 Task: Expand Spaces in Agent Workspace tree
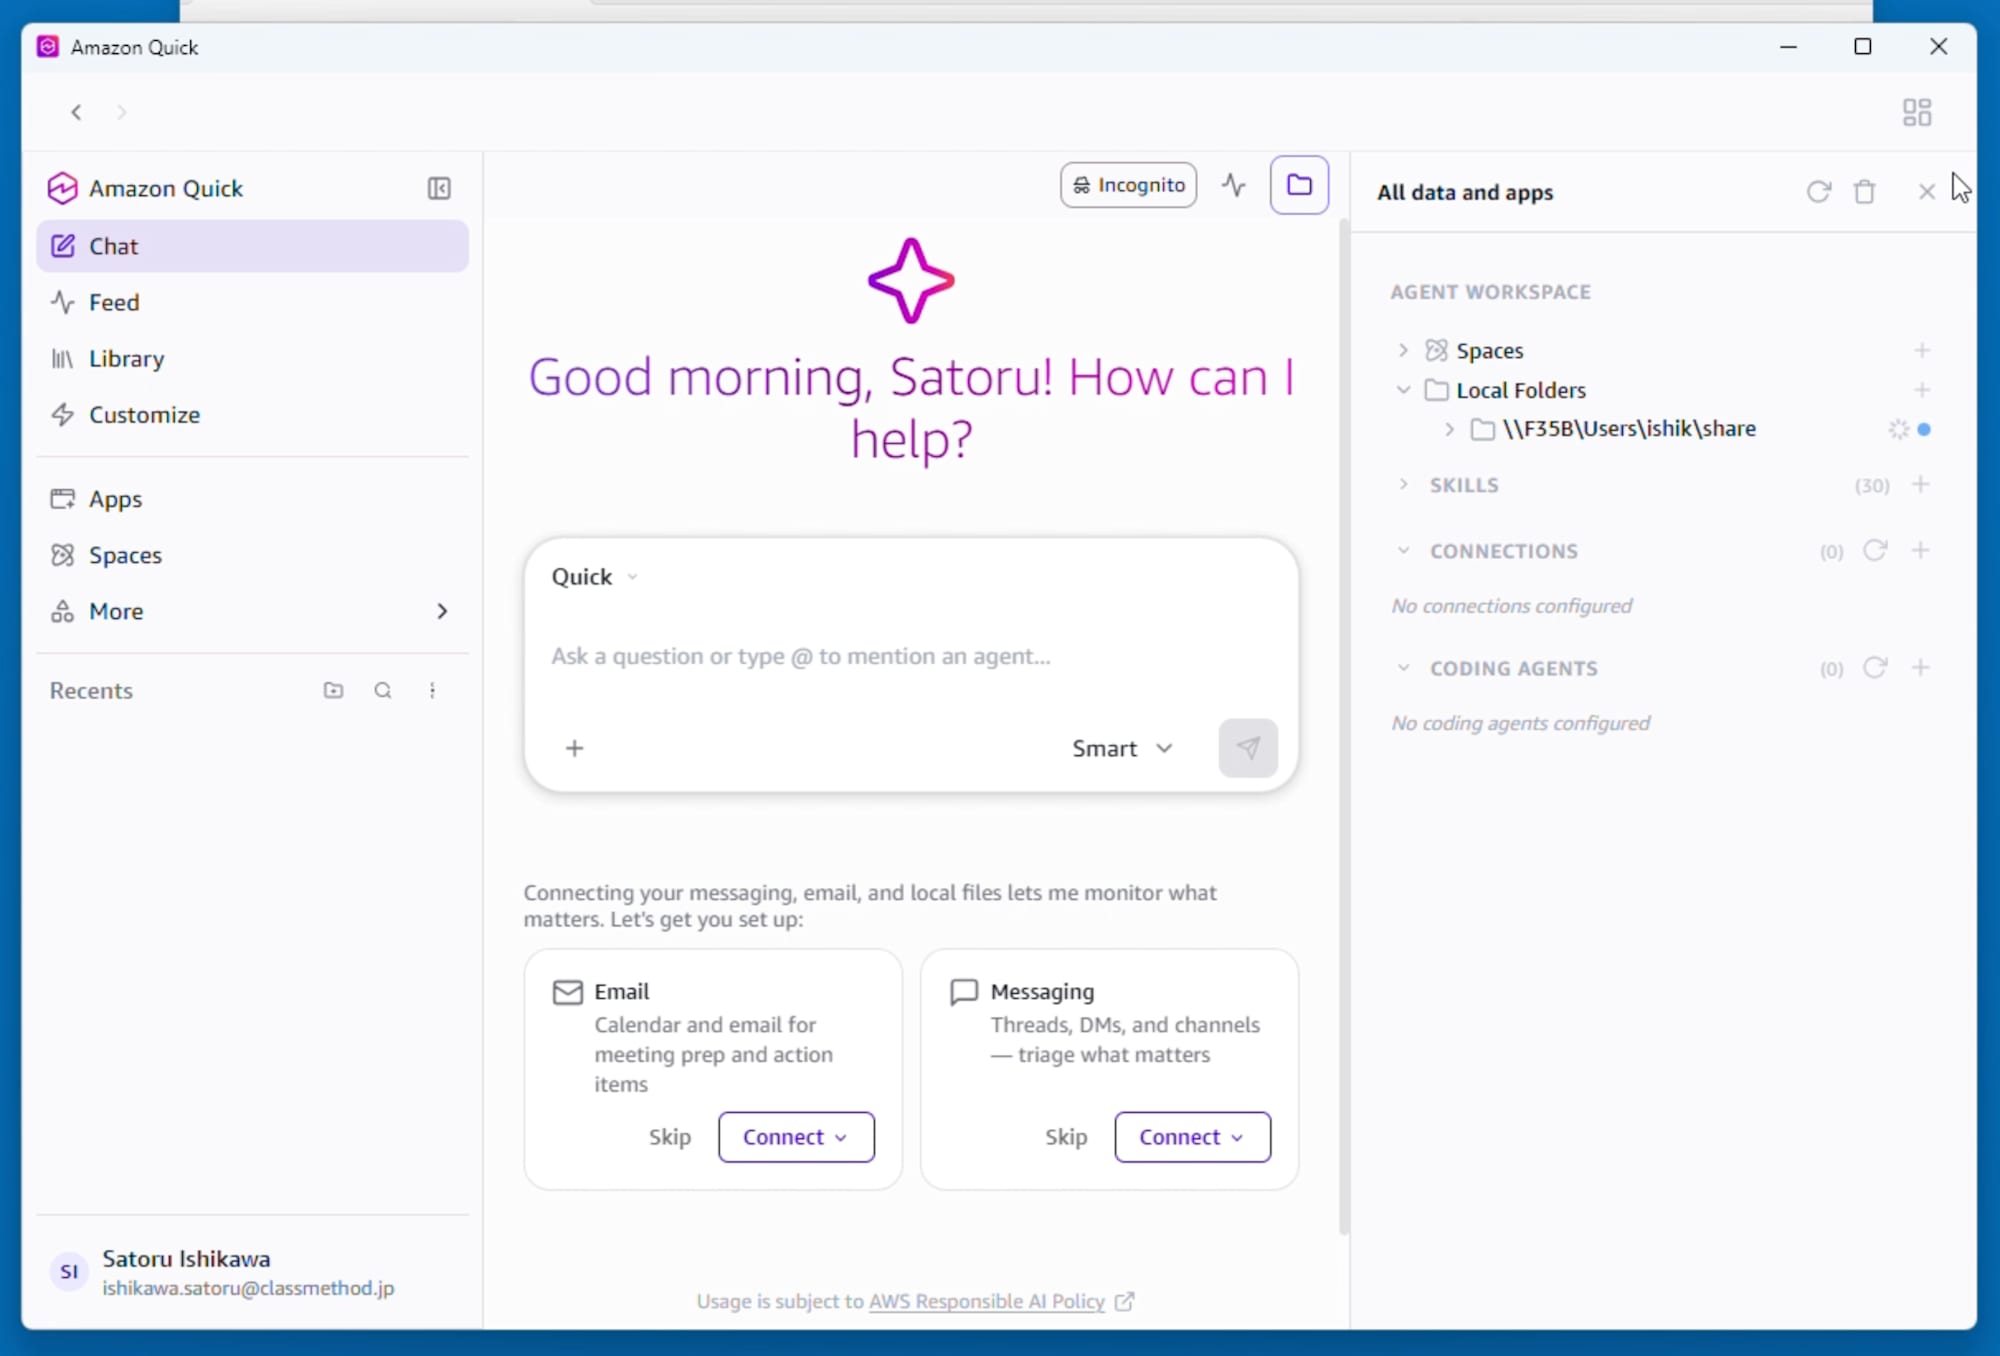[x=1403, y=350]
